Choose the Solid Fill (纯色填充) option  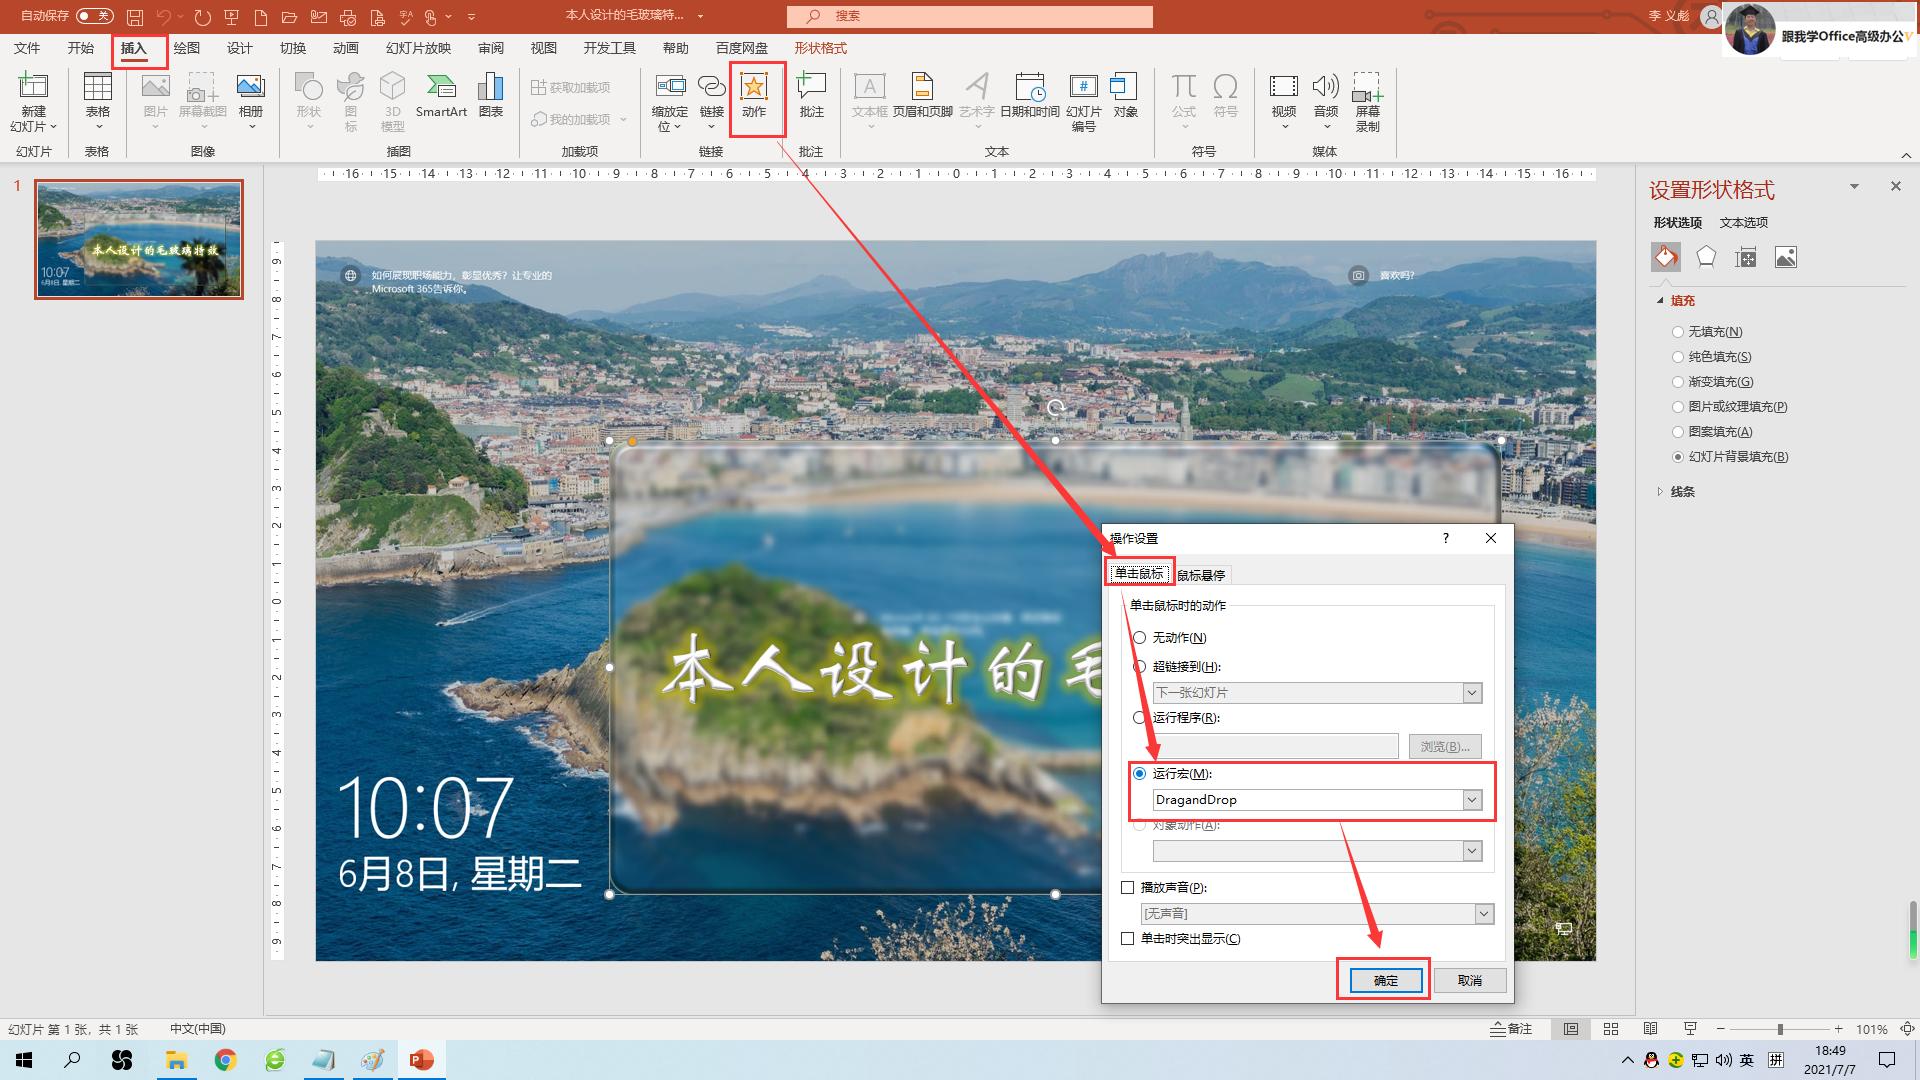click(1678, 357)
